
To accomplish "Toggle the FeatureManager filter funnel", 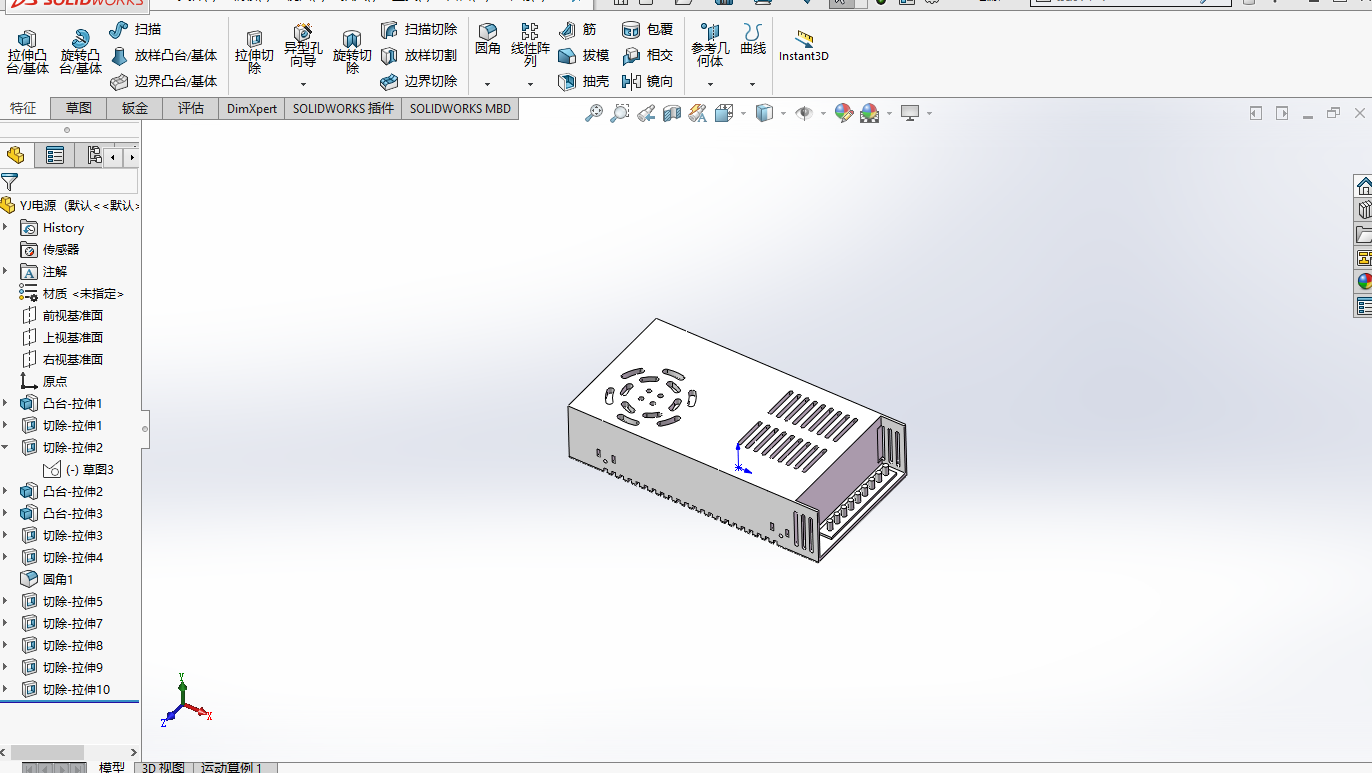I will tap(10, 182).
